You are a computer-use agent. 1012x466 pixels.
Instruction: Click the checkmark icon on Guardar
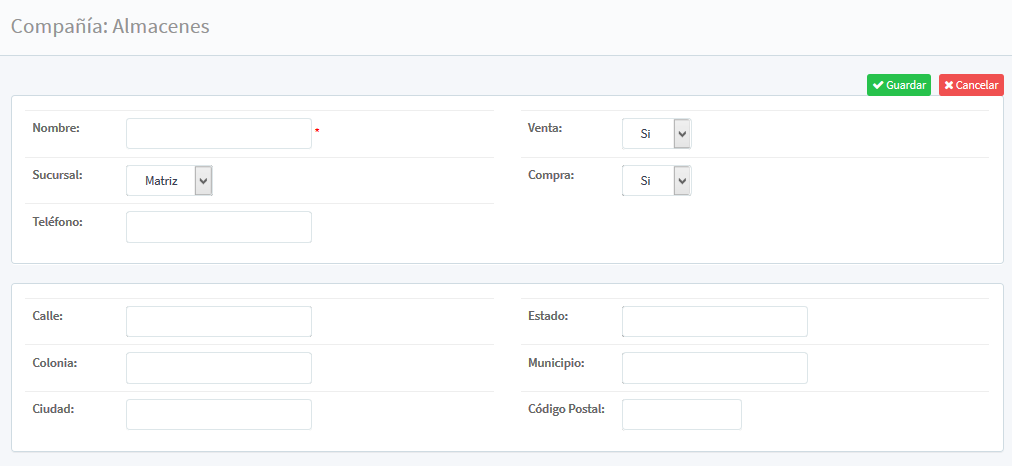pyautogui.click(x=878, y=86)
